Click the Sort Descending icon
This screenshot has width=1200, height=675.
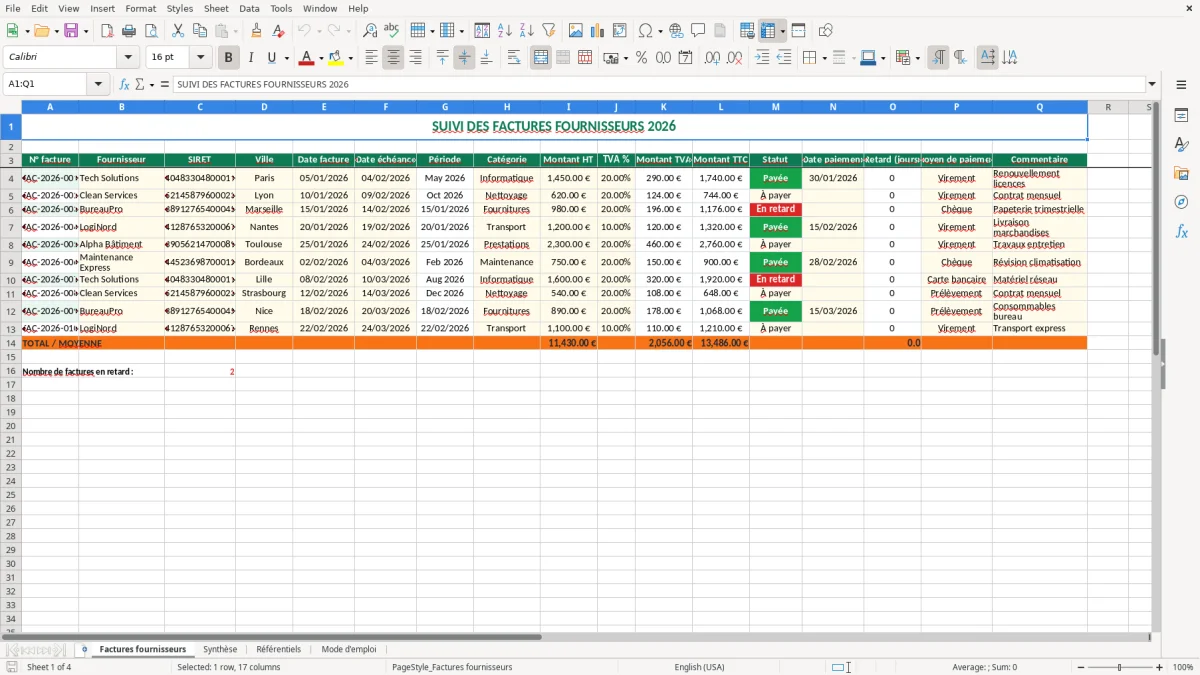[x=527, y=31]
